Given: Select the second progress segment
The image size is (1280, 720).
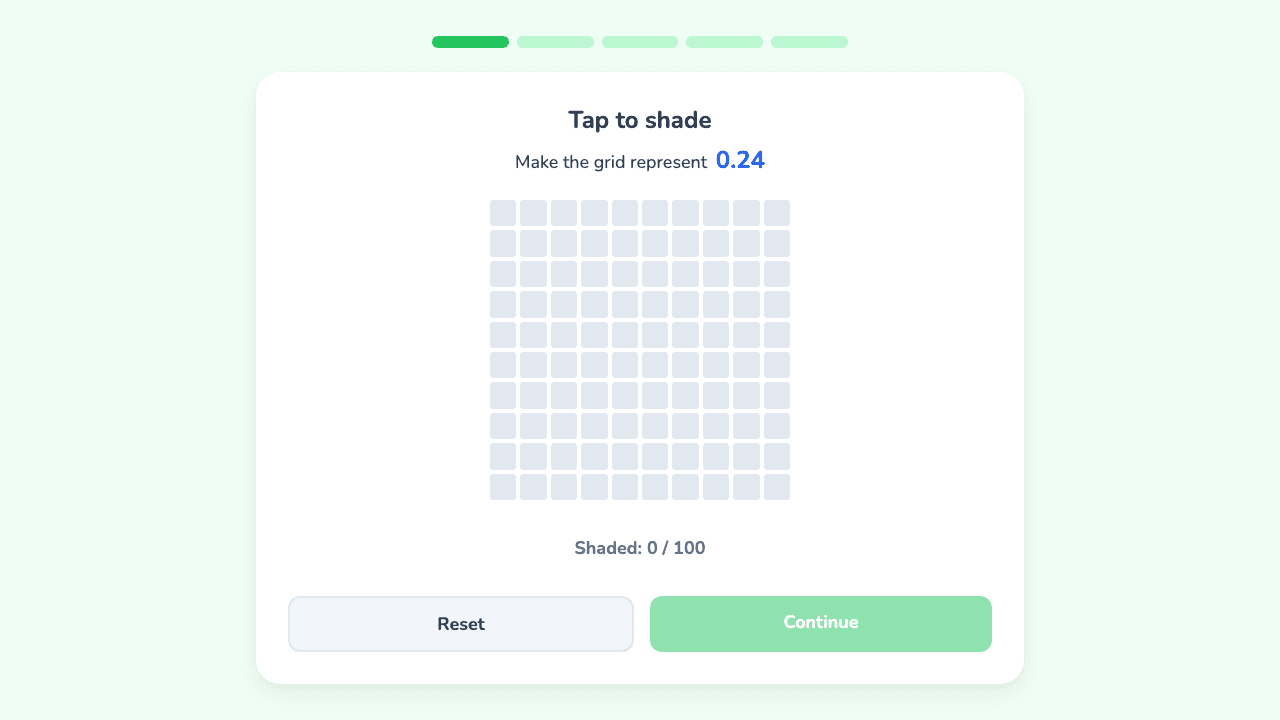Looking at the screenshot, I should pos(555,42).
